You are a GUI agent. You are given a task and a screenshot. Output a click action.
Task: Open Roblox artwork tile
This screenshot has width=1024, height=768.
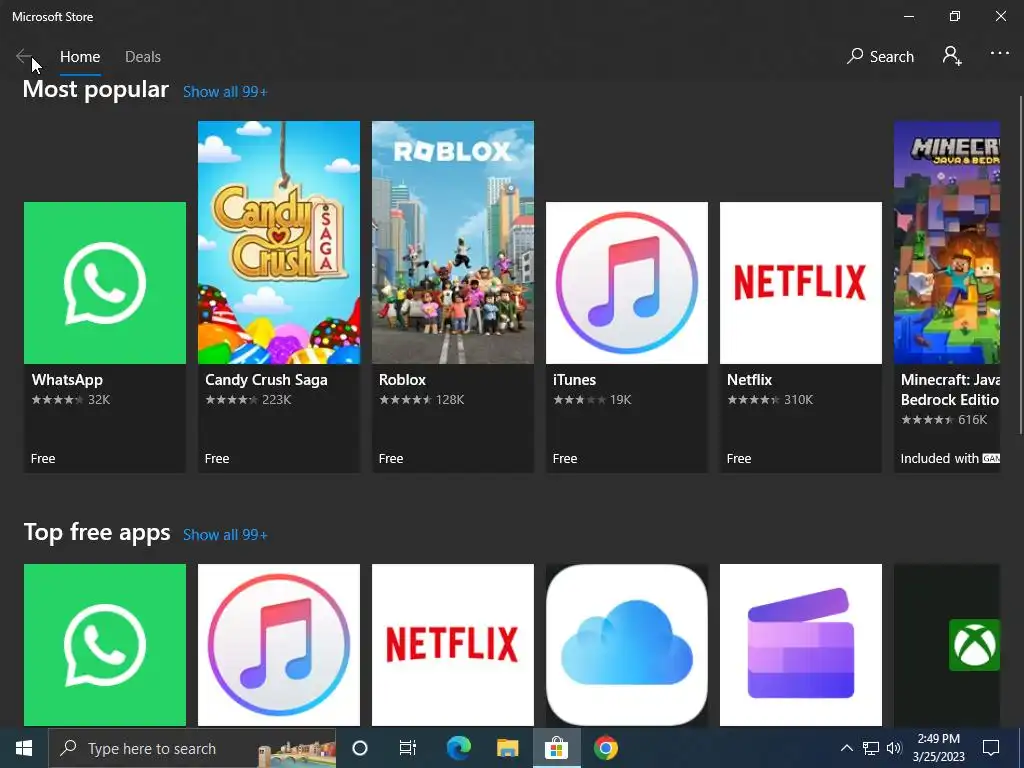[453, 242]
